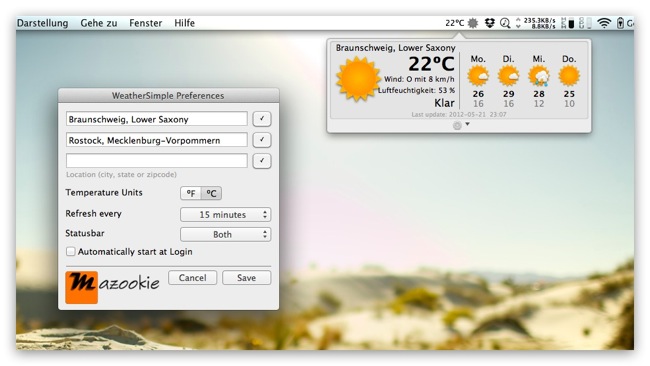Open the Fenster menu
This screenshot has height=366, width=650.
146,23
